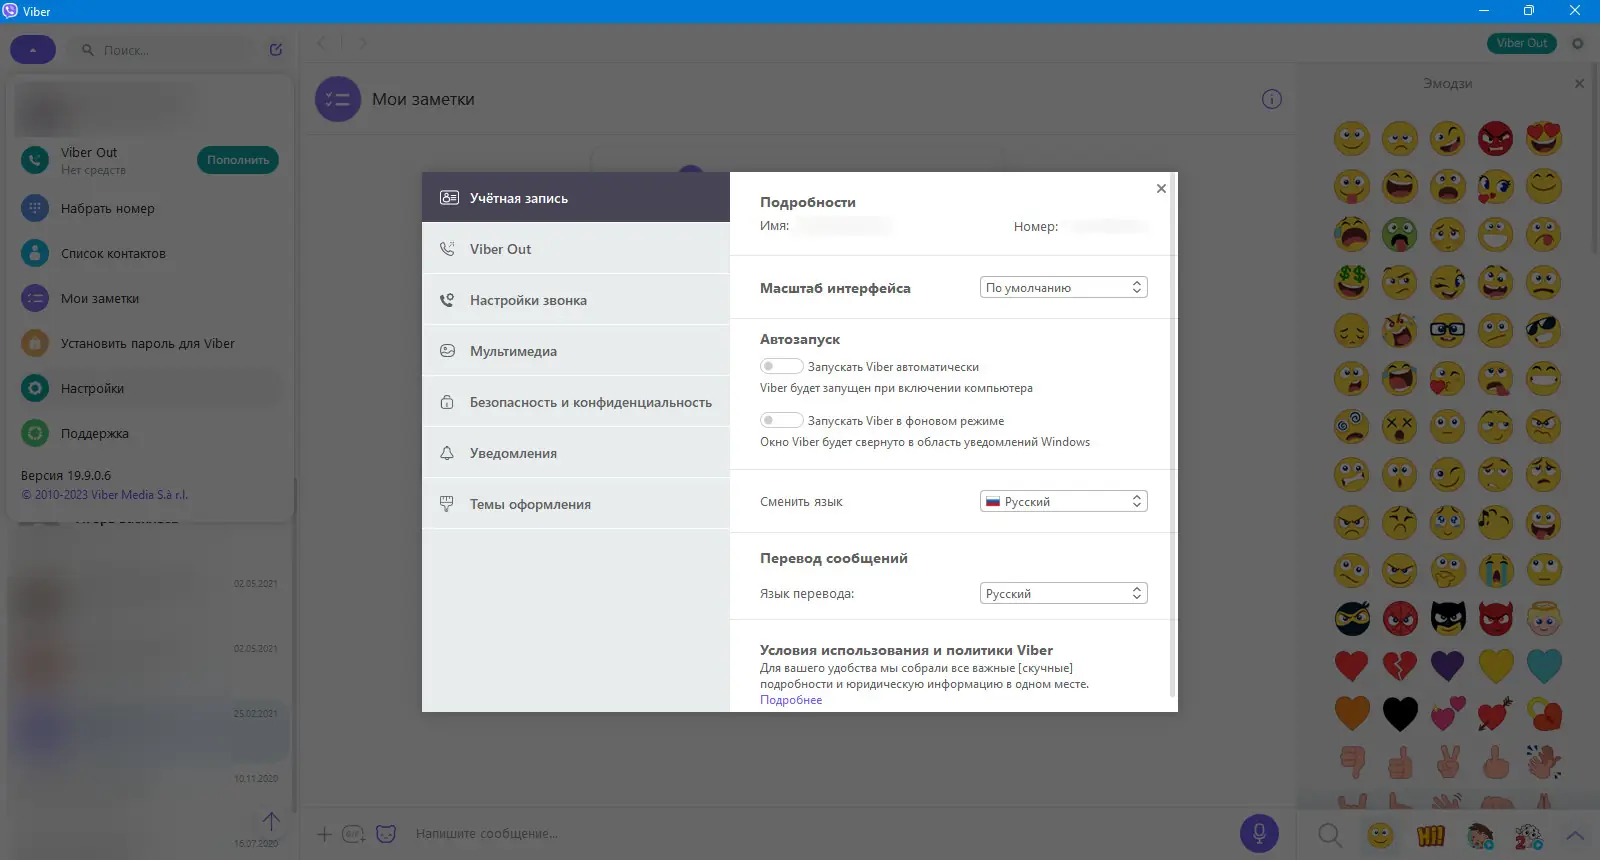Open Масштаб интерфейса dropdown
Screen dimensions: 1600x860
click(x=1063, y=287)
